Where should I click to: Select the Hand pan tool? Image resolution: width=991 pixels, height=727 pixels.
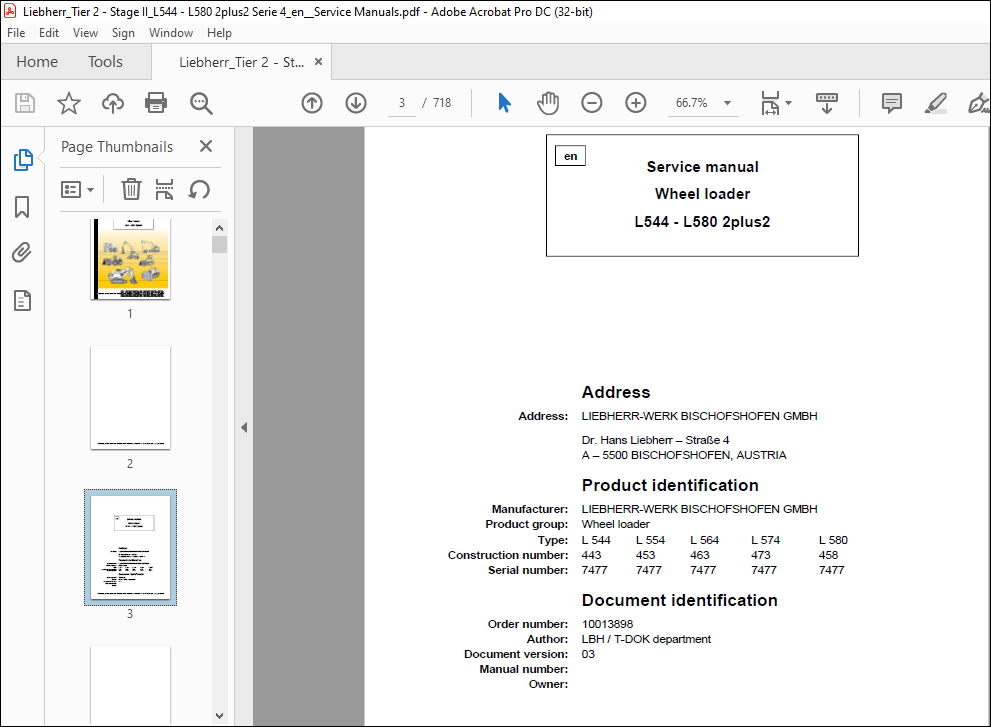548,102
